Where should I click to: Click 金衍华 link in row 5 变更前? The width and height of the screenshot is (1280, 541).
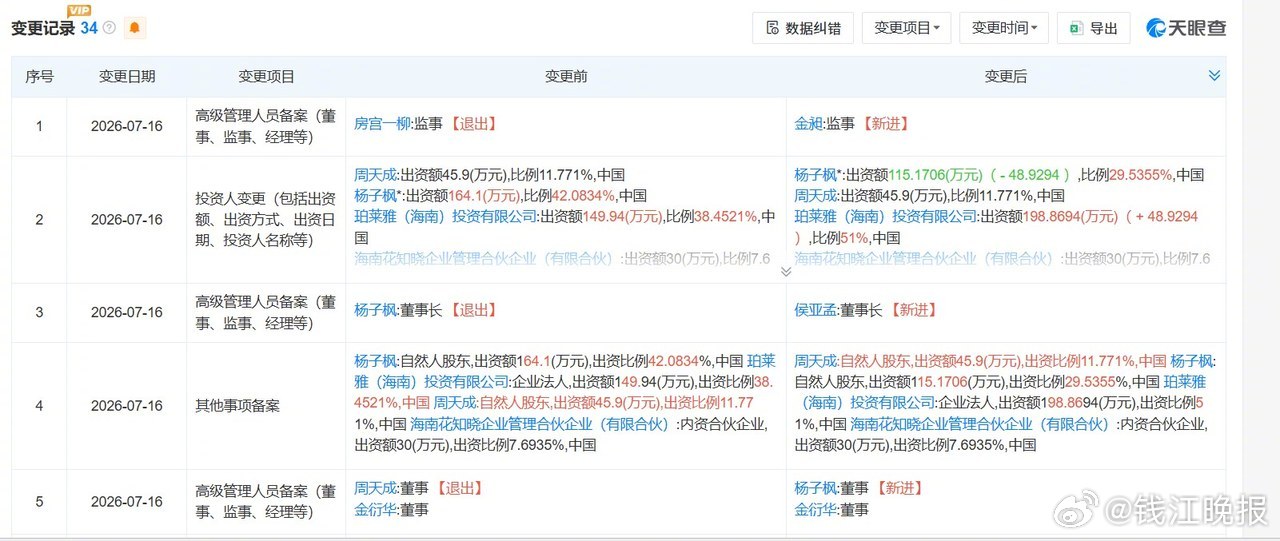click(376, 509)
